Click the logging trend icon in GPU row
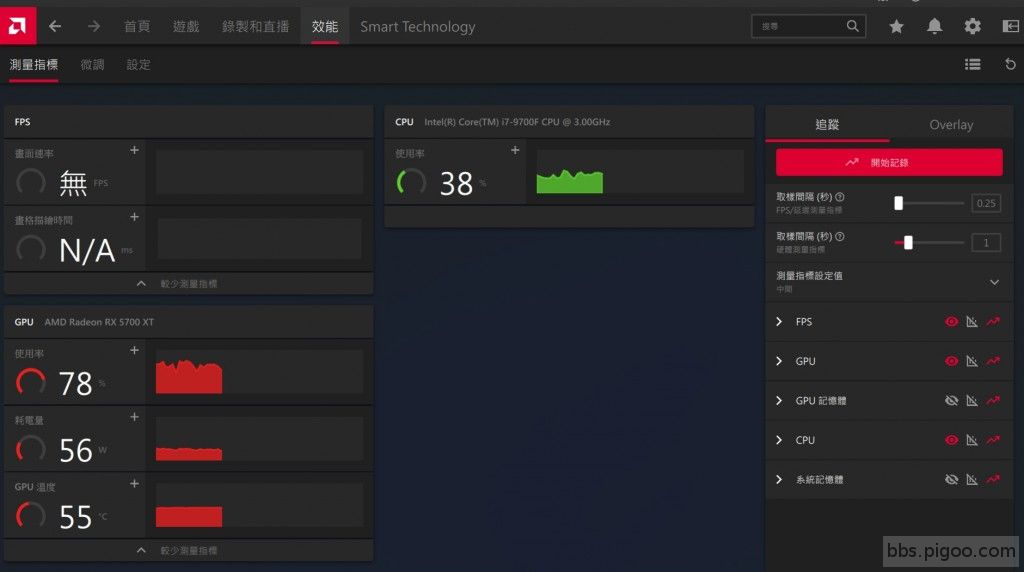The height and width of the screenshot is (572, 1024). tap(993, 361)
